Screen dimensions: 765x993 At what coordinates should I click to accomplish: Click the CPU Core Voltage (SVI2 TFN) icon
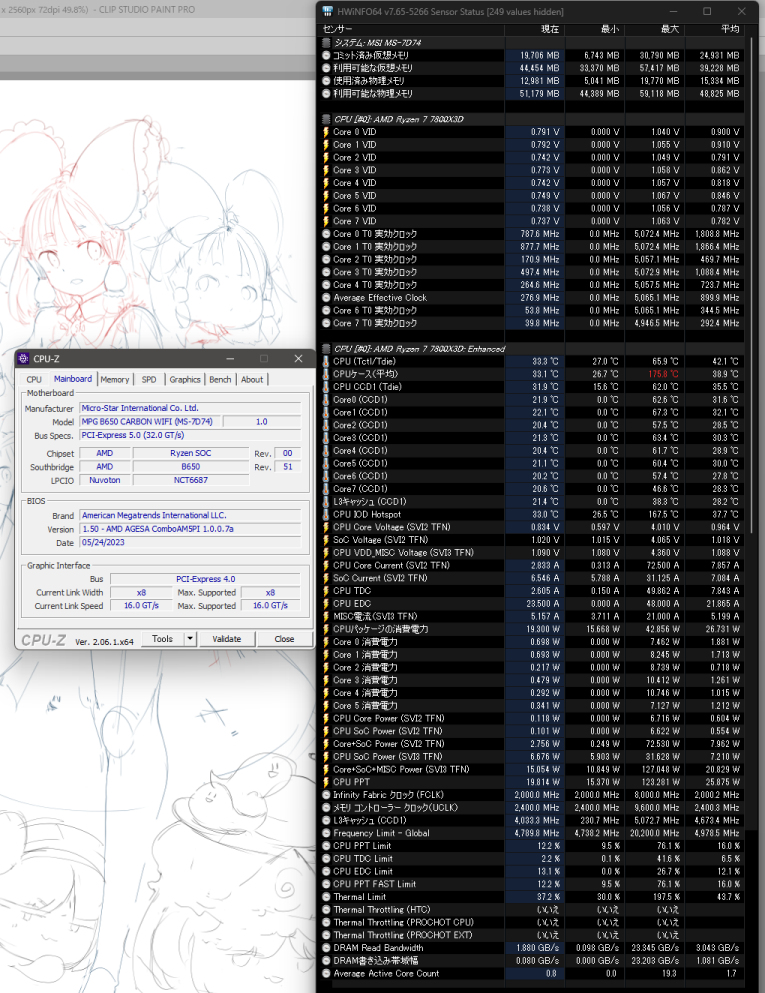click(326, 527)
